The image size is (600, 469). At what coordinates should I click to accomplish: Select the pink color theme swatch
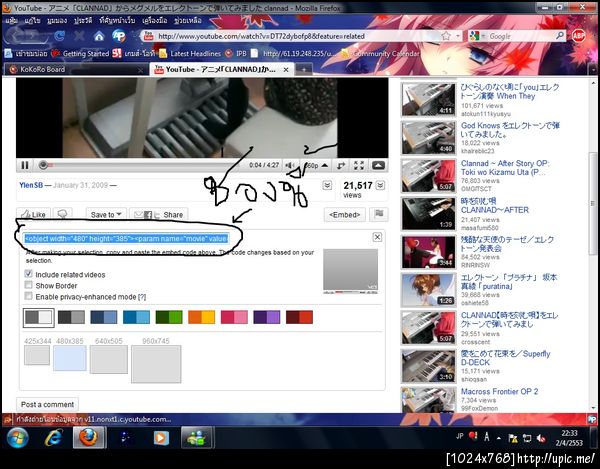[x=234, y=318]
